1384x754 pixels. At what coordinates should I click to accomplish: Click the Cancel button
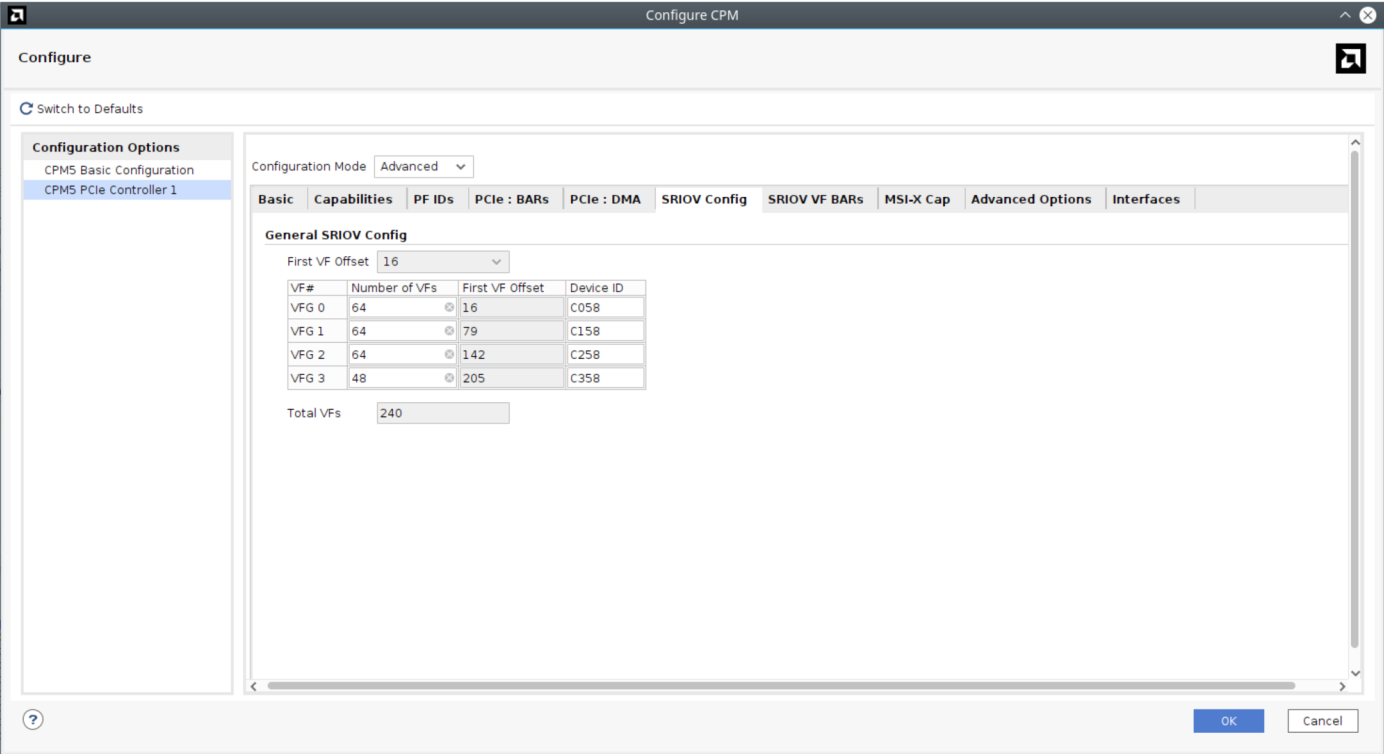click(x=1322, y=721)
